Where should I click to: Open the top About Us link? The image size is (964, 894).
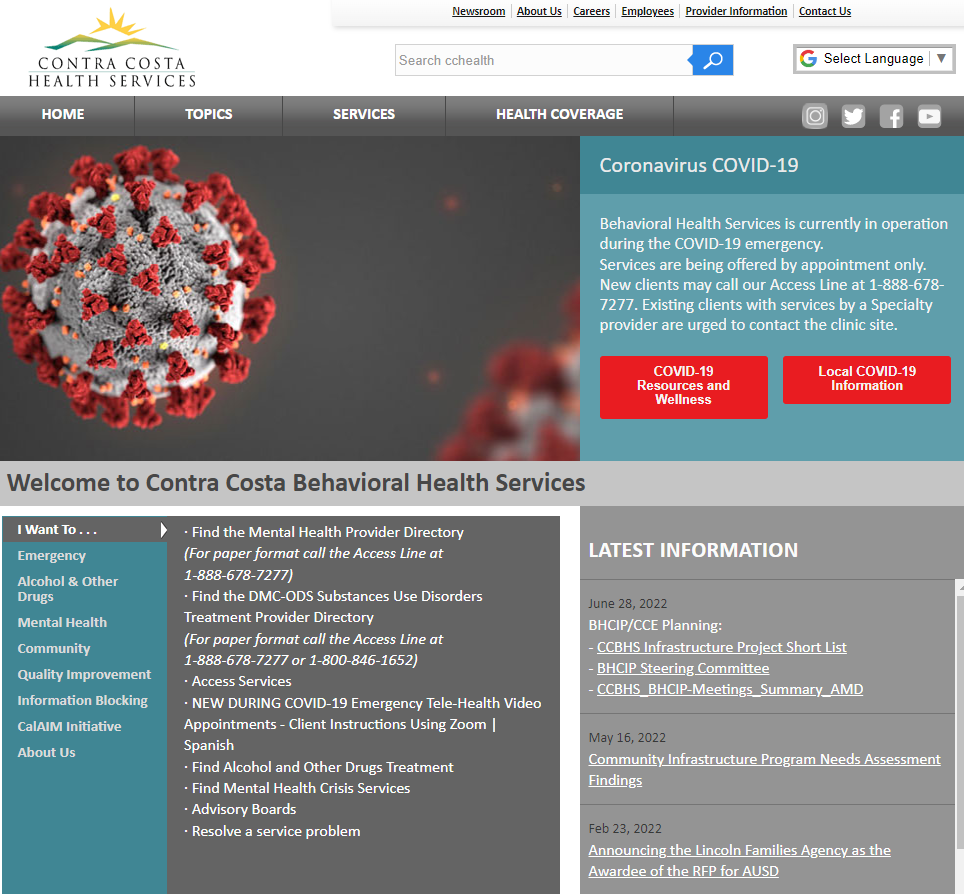(x=539, y=11)
